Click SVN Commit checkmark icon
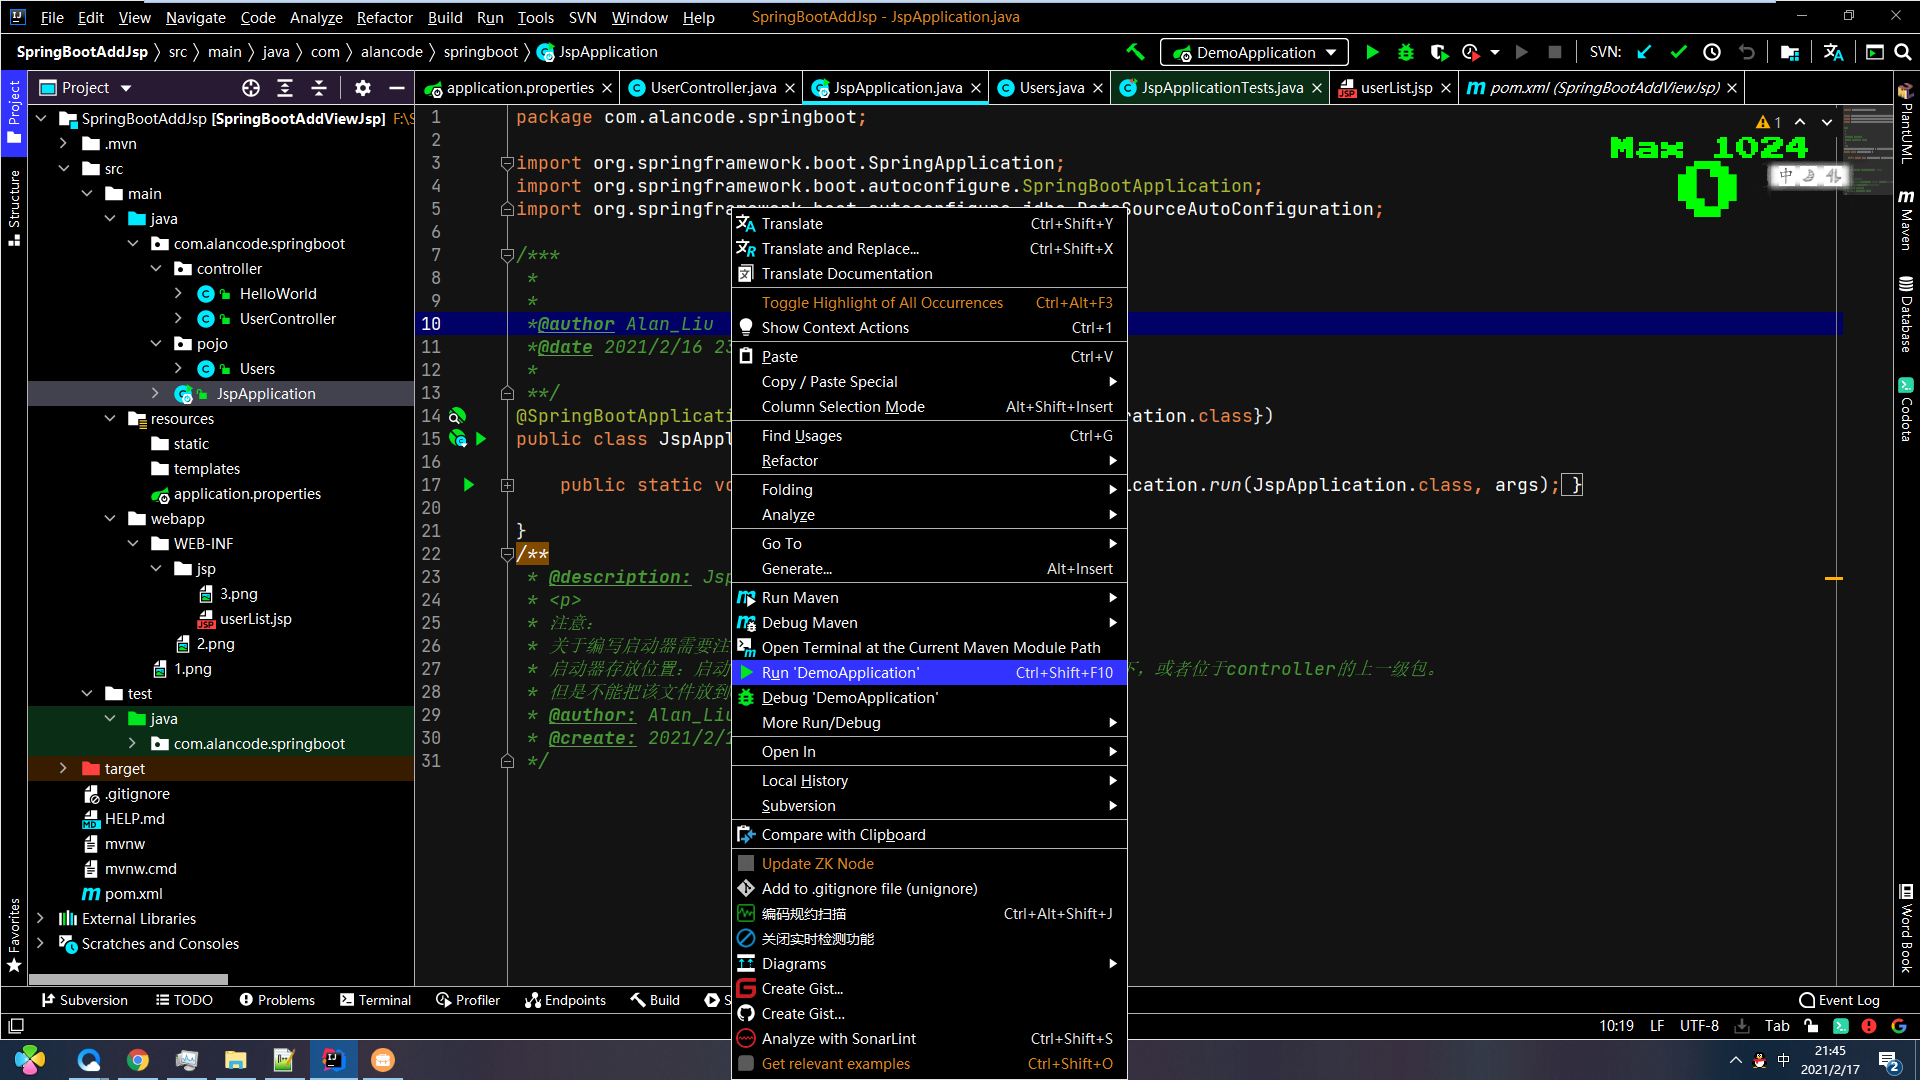This screenshot has width=1920, height=1080. 1678,52
